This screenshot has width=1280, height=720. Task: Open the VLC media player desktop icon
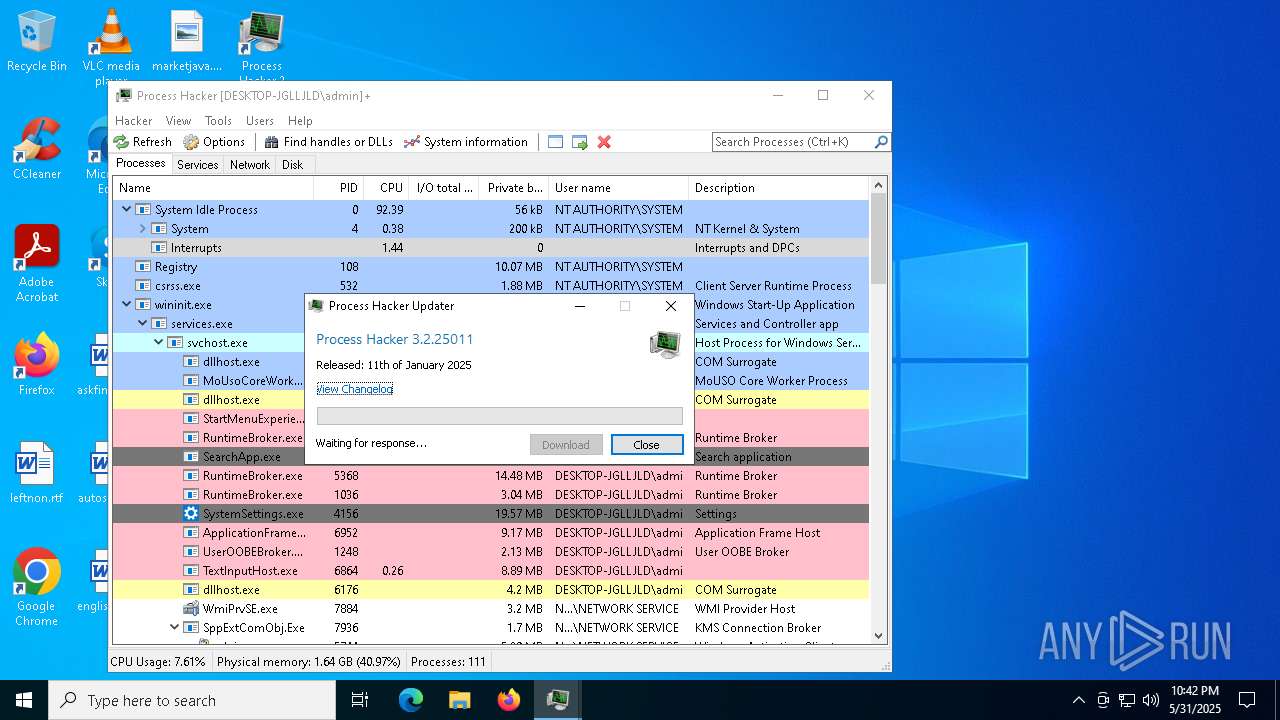[110, 46]
